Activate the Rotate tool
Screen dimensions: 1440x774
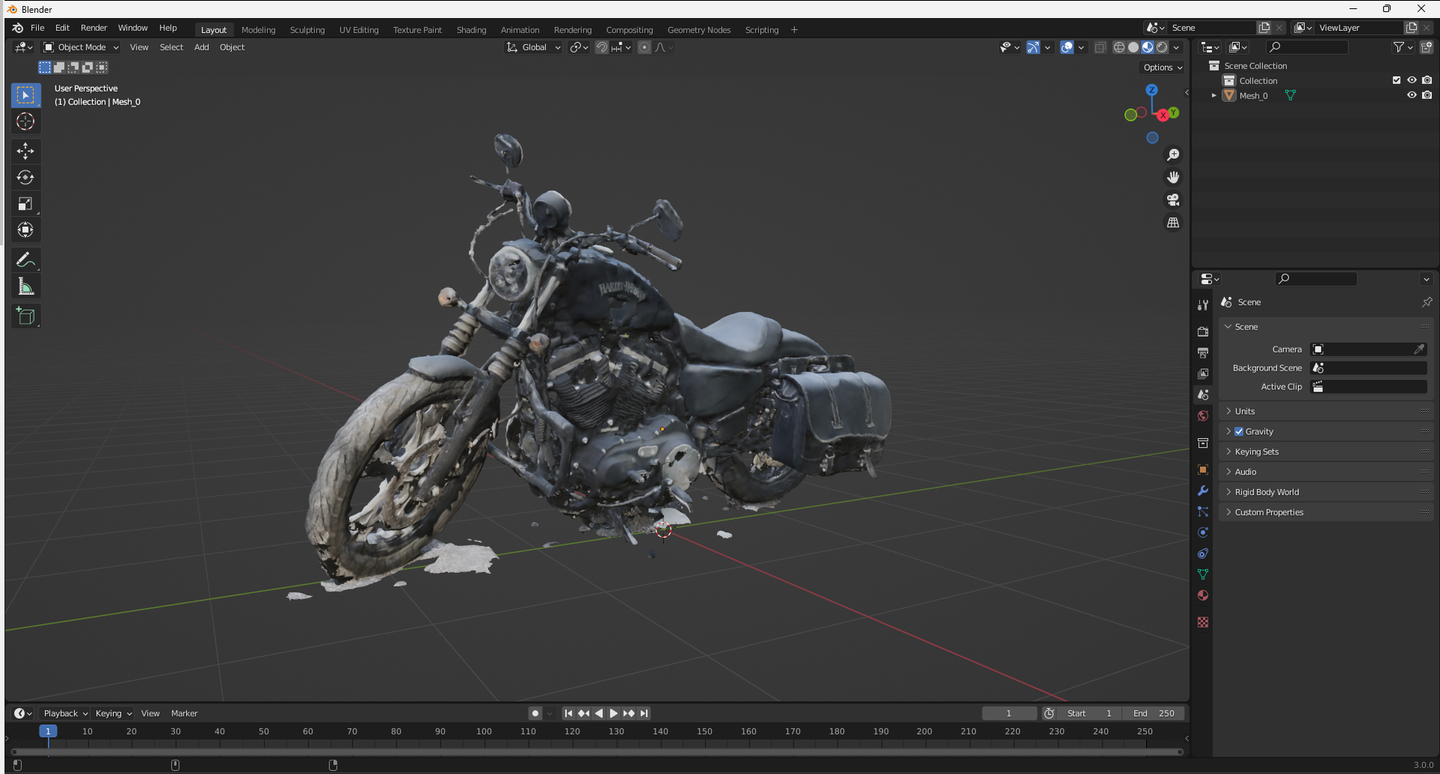25,177
